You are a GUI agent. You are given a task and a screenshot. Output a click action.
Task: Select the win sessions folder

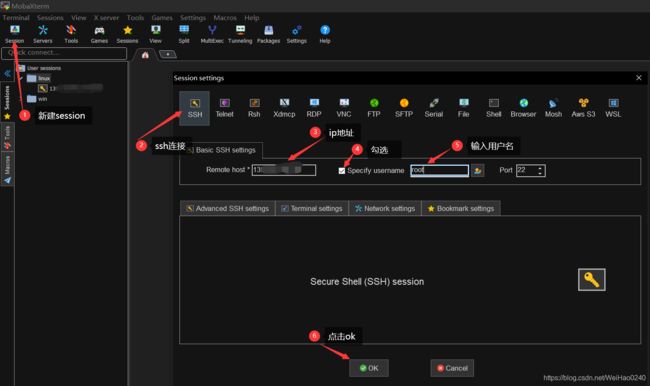click(37, 99)
